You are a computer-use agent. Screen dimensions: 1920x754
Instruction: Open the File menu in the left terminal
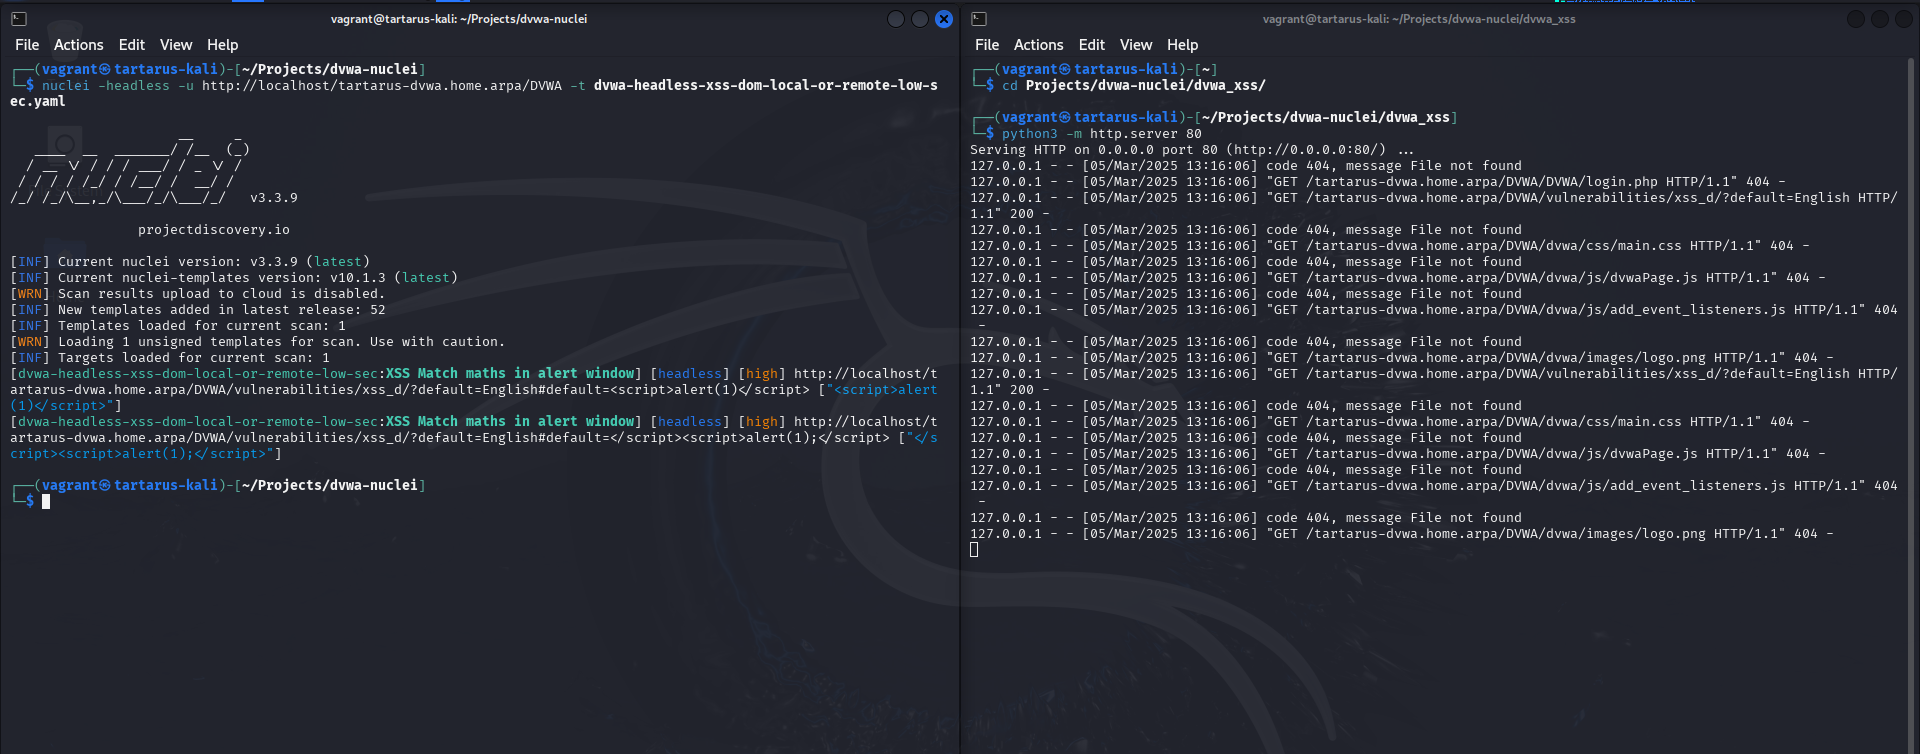click(x=27, y=45)
